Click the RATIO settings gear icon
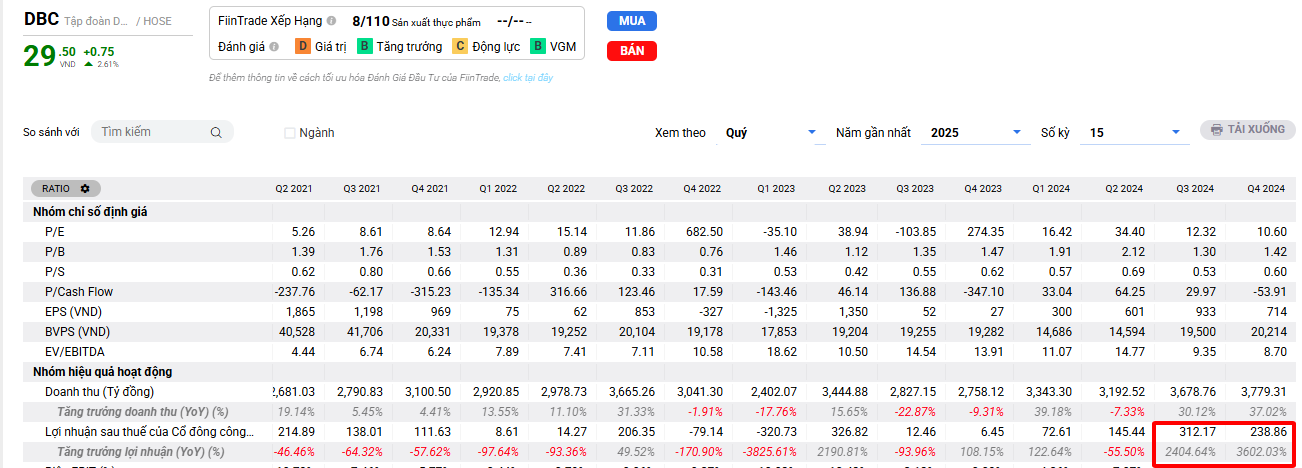 [x=85, y=189]
